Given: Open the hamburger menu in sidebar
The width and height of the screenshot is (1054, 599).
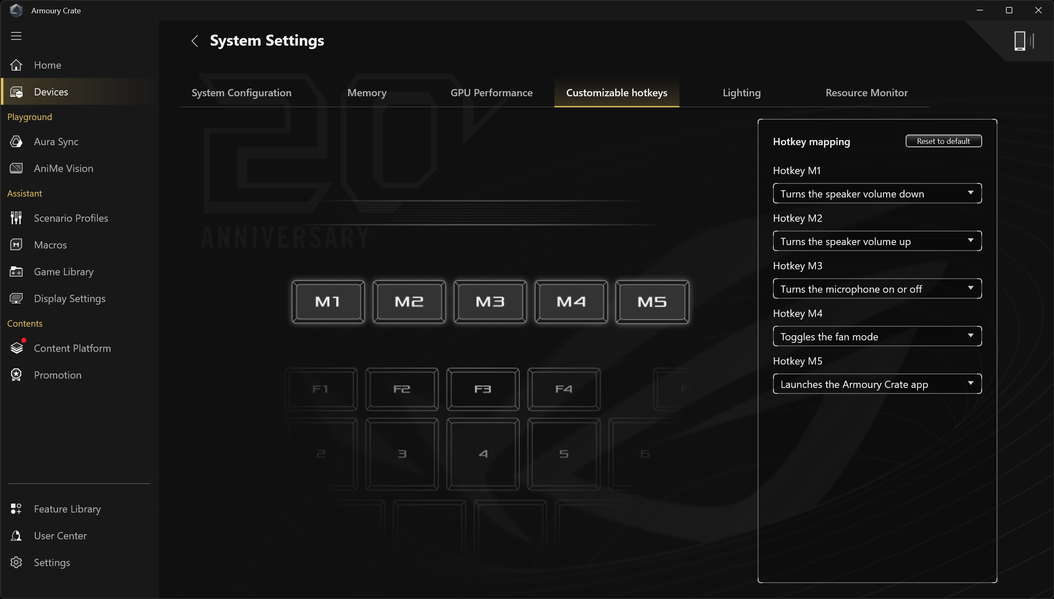Looking at the screenshot, I should click(x=16, y=36).
